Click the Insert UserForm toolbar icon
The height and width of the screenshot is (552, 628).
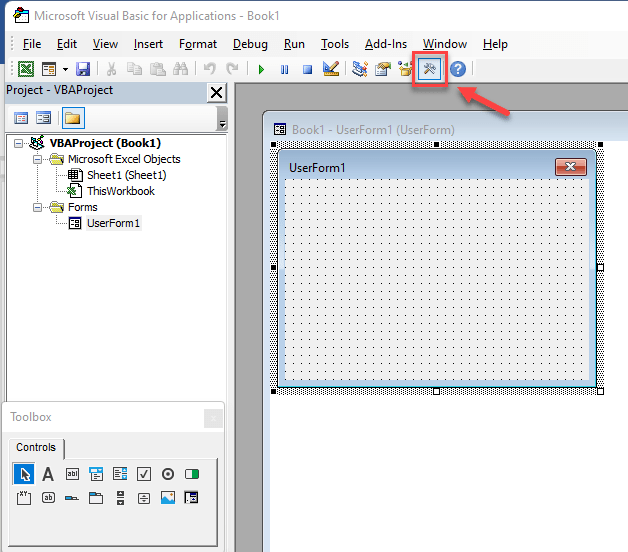point(49,69)
